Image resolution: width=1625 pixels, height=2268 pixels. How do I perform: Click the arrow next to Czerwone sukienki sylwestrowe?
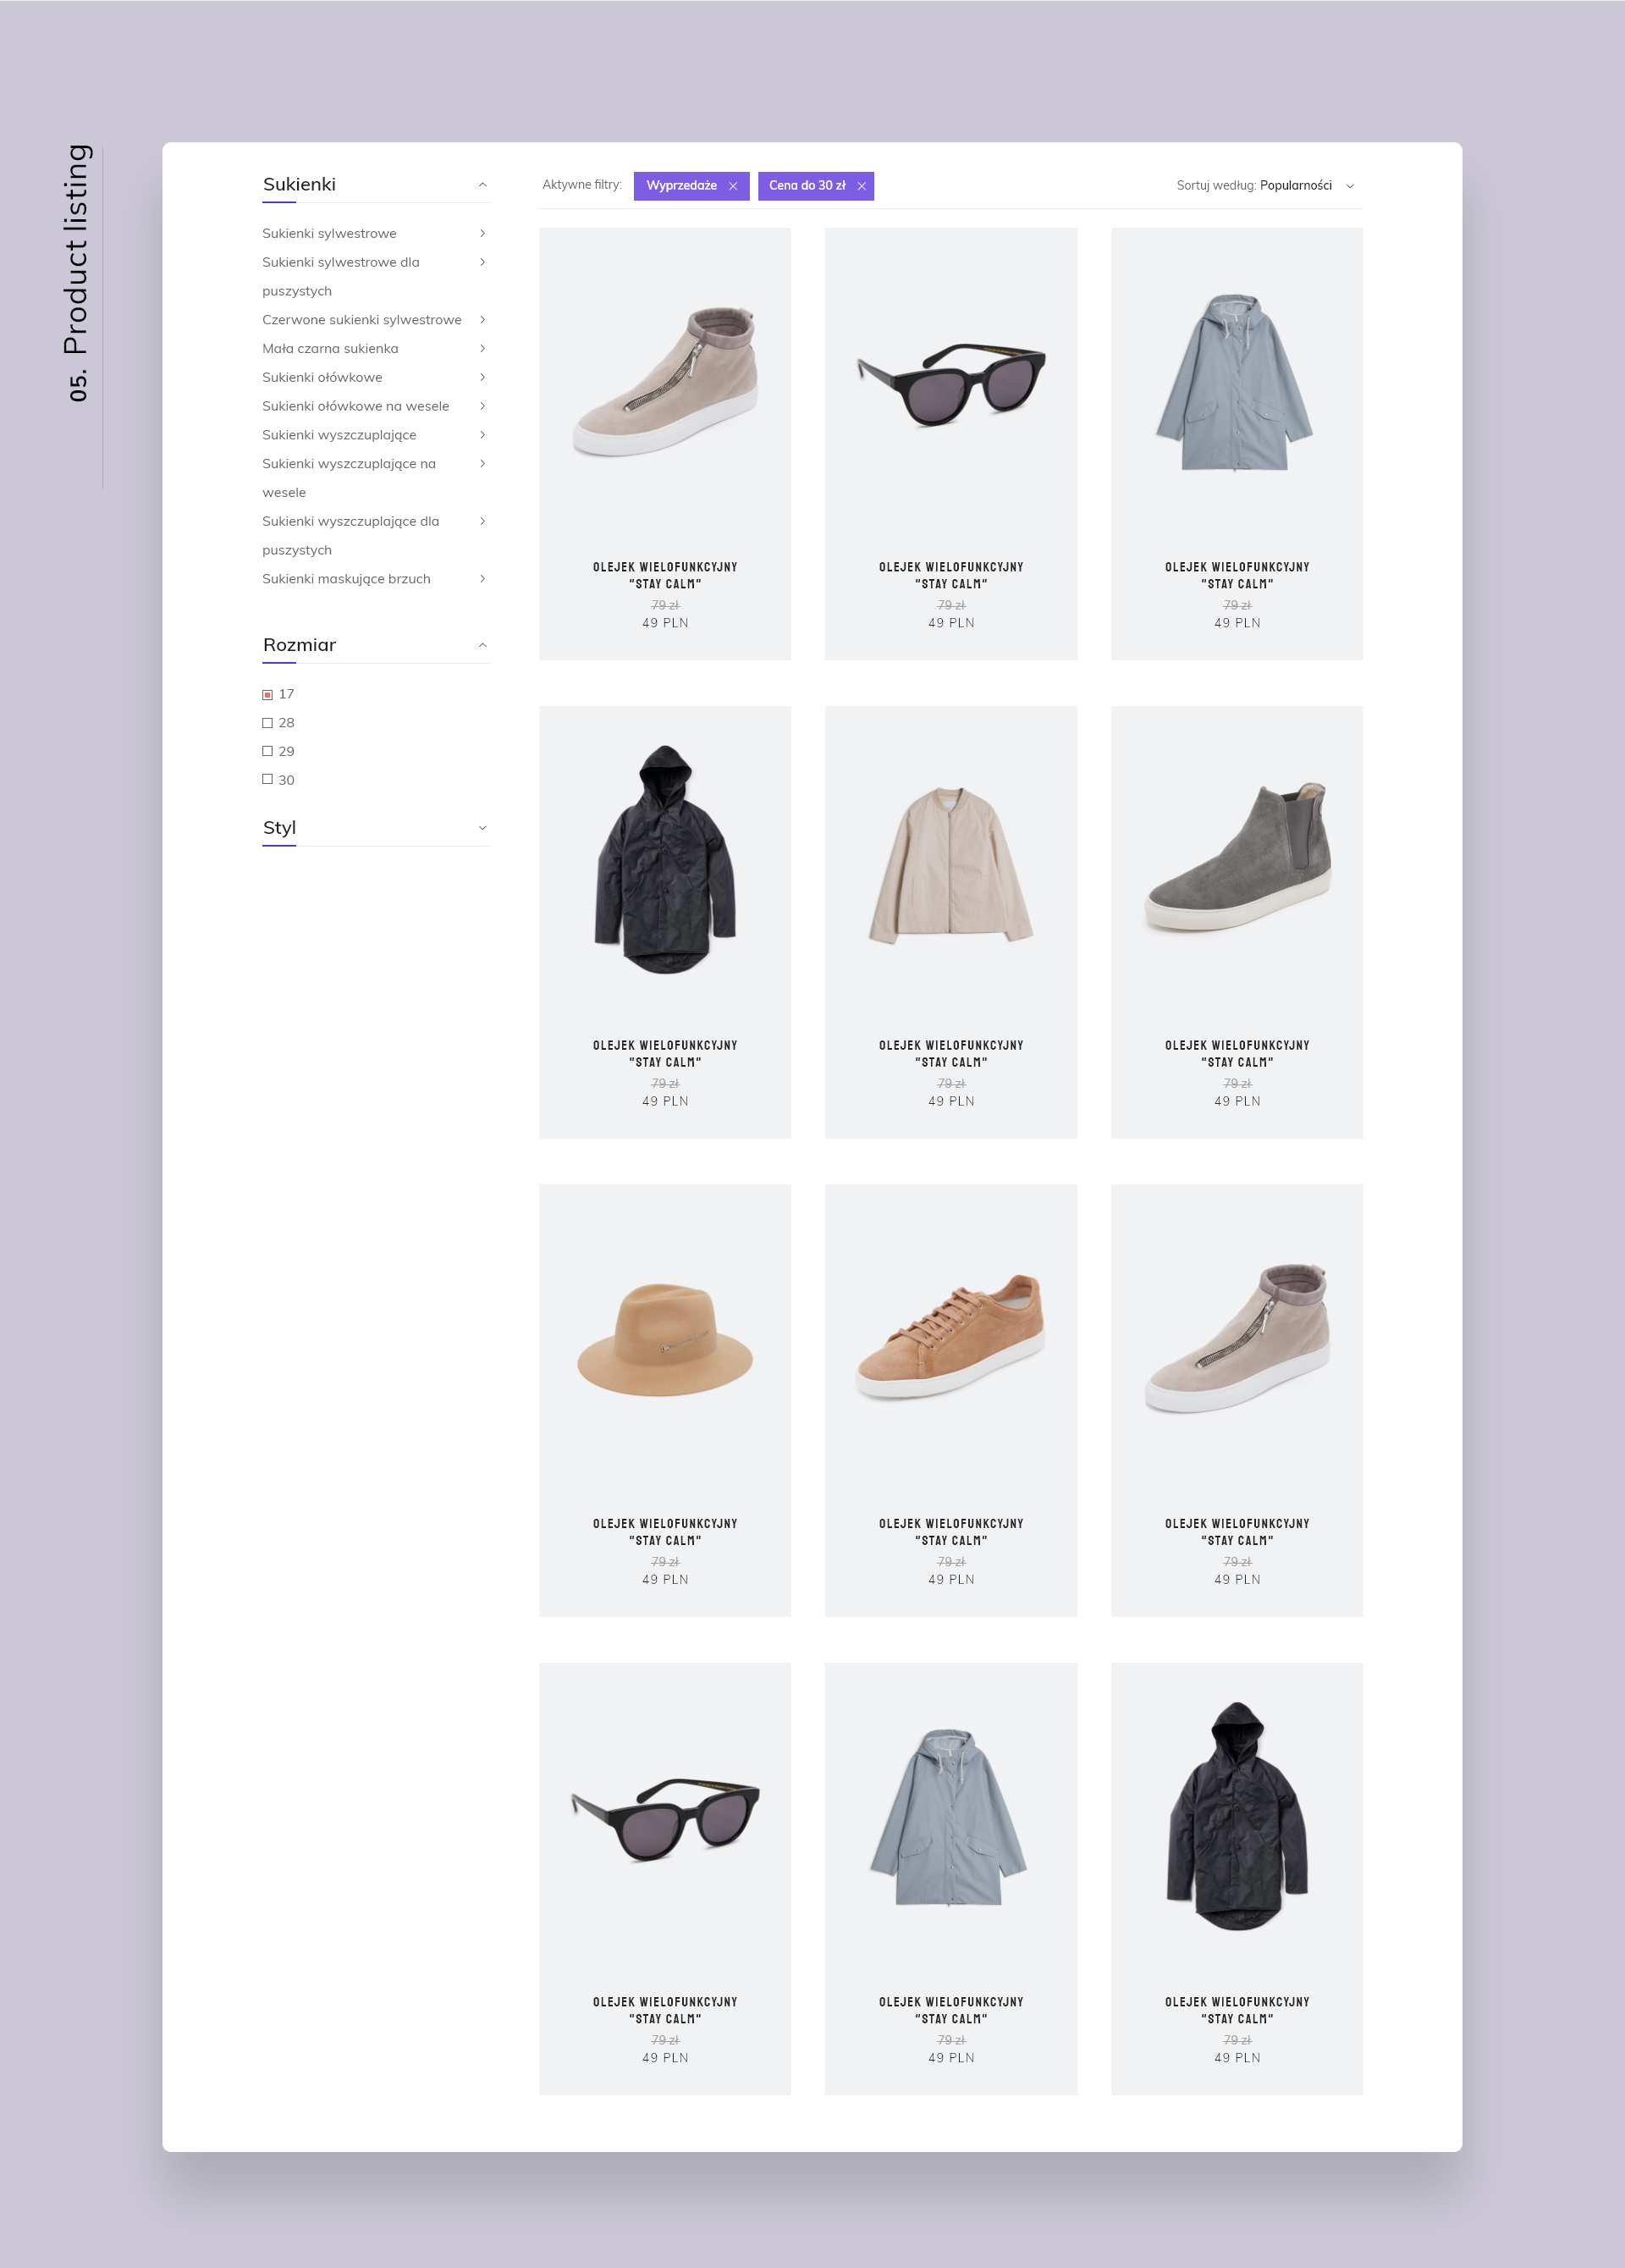point(482,319)
